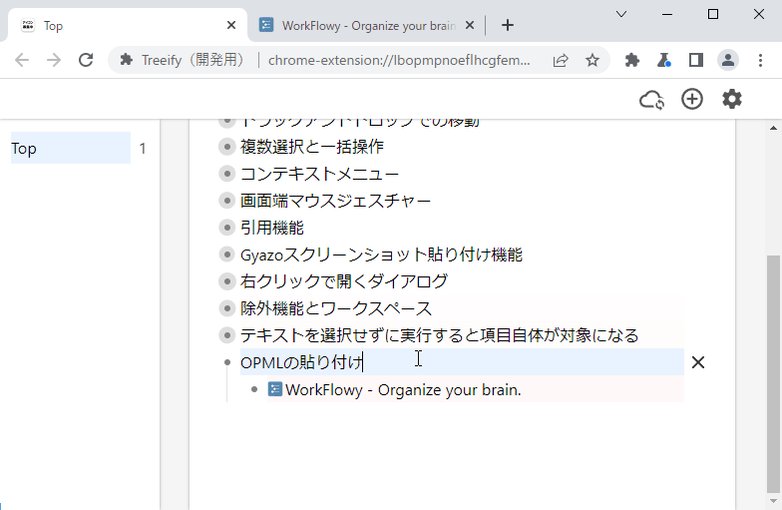Expand bullet of 引用機能
This screenshot has height=510, width=782.
click(227, 227)
